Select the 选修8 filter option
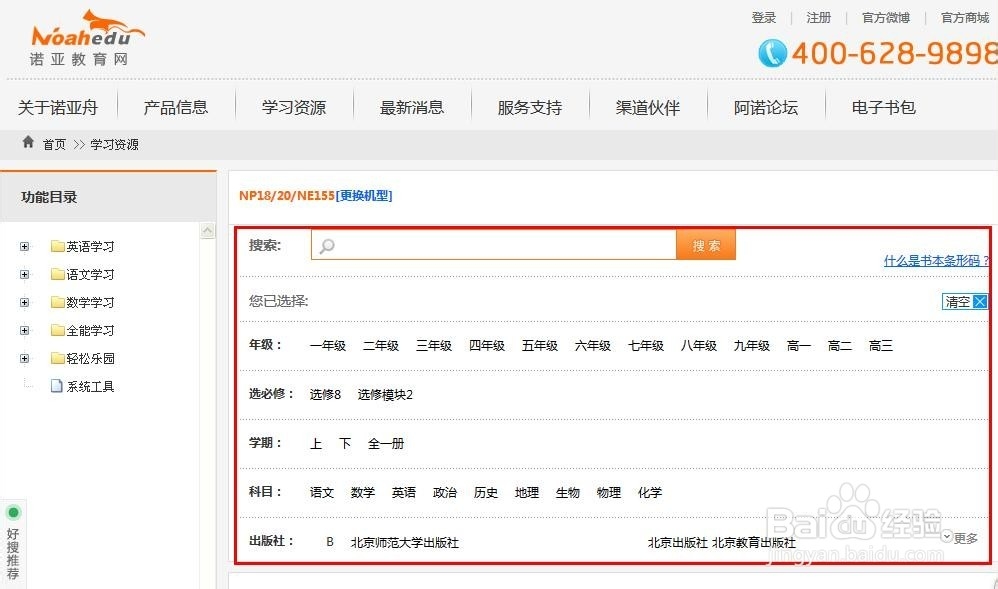The width and height of the screenshot is (998, 589). tap(324, 394)
